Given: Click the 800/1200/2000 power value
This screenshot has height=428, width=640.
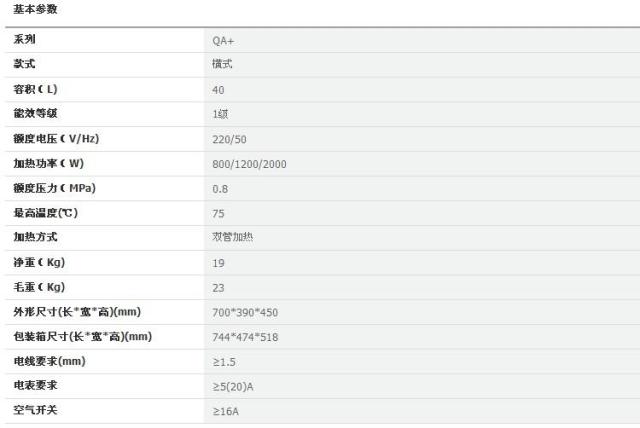Looking at the screenshot, I should coord(249,164).
